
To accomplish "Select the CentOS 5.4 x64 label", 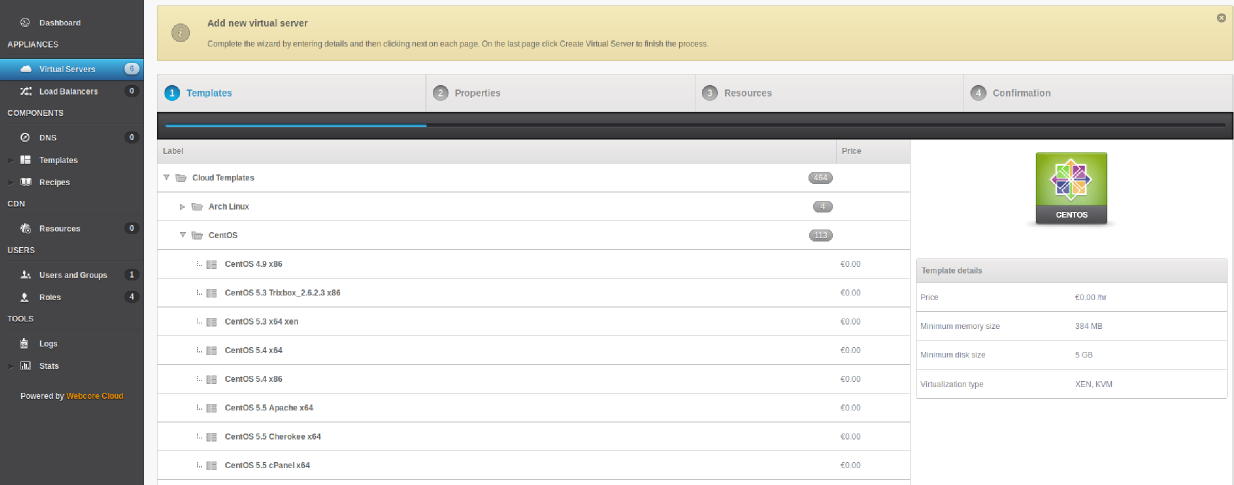I will 254,351.
